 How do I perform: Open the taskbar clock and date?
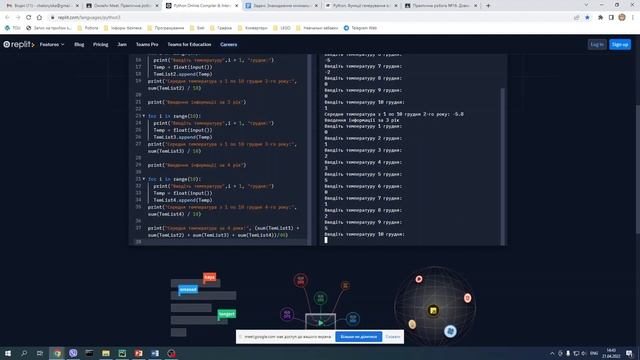611,353
